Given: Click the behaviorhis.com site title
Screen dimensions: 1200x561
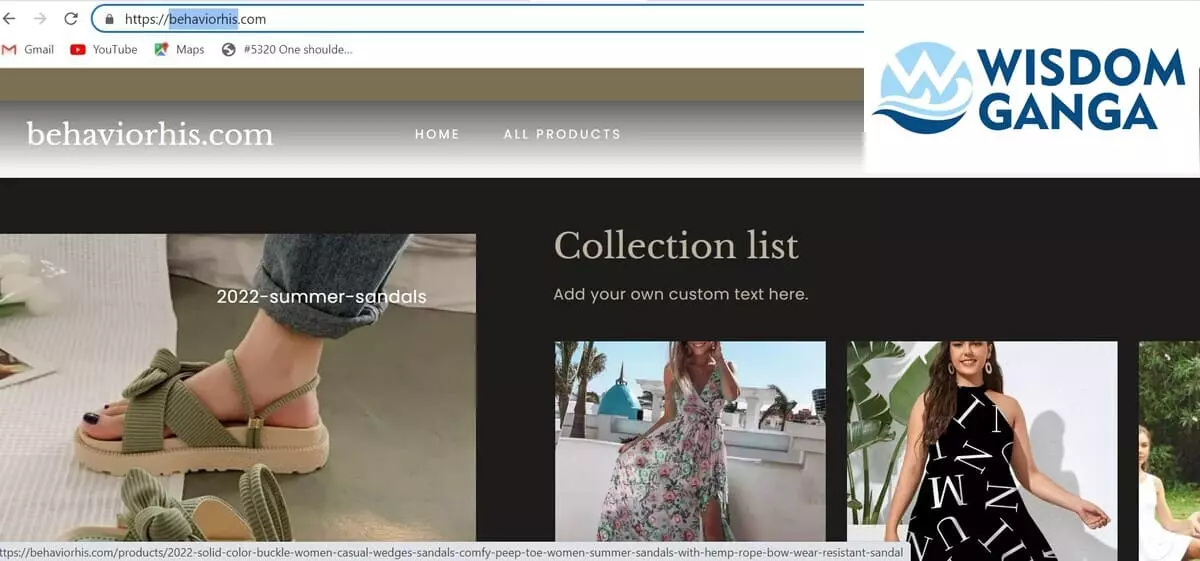Looking at the screenshot, I should tap(150, 134).
